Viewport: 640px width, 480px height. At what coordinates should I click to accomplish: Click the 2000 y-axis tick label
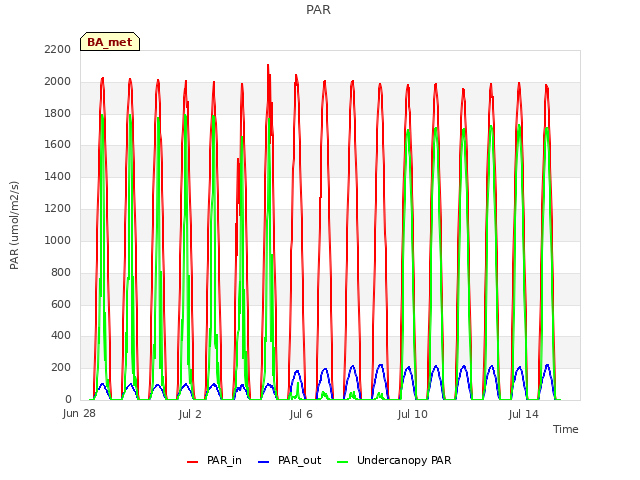point(58,81)
